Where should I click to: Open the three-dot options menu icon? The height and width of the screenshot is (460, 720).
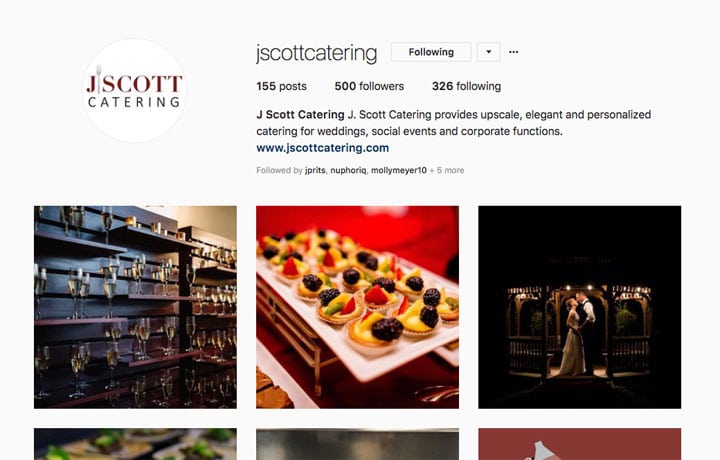(513, 52)
